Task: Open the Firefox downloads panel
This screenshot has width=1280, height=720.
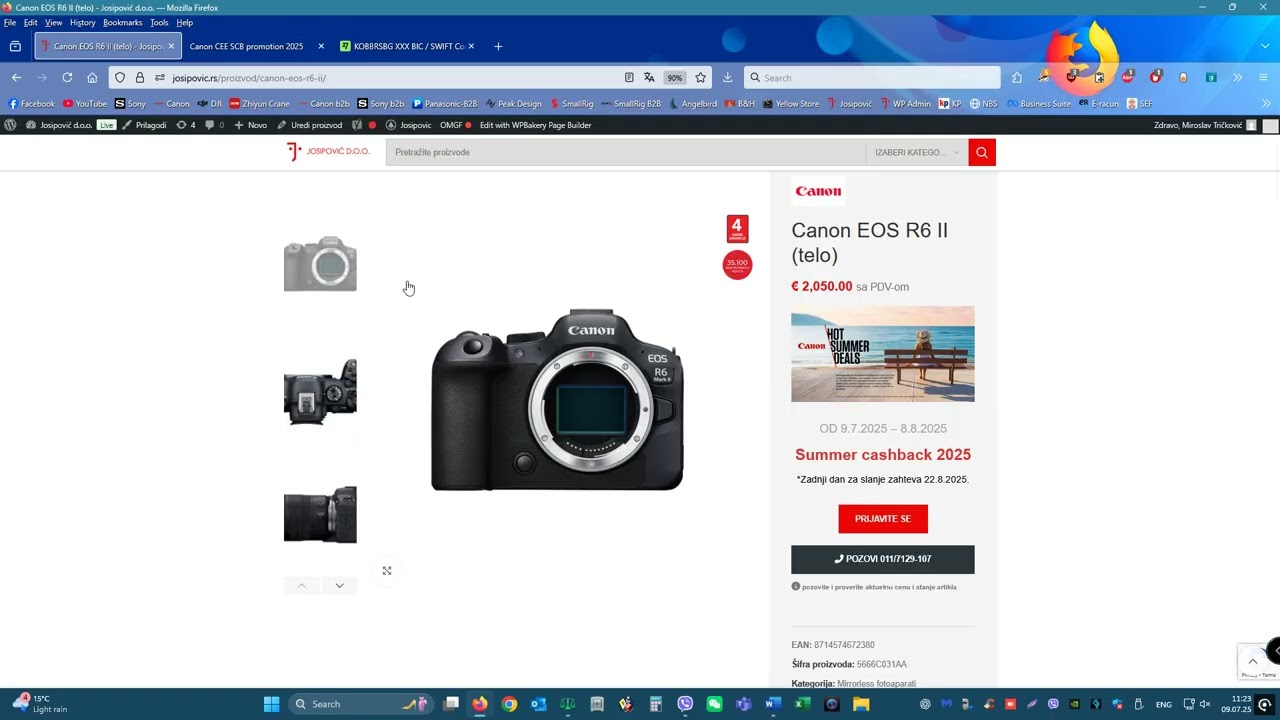Action: [727, 77]
